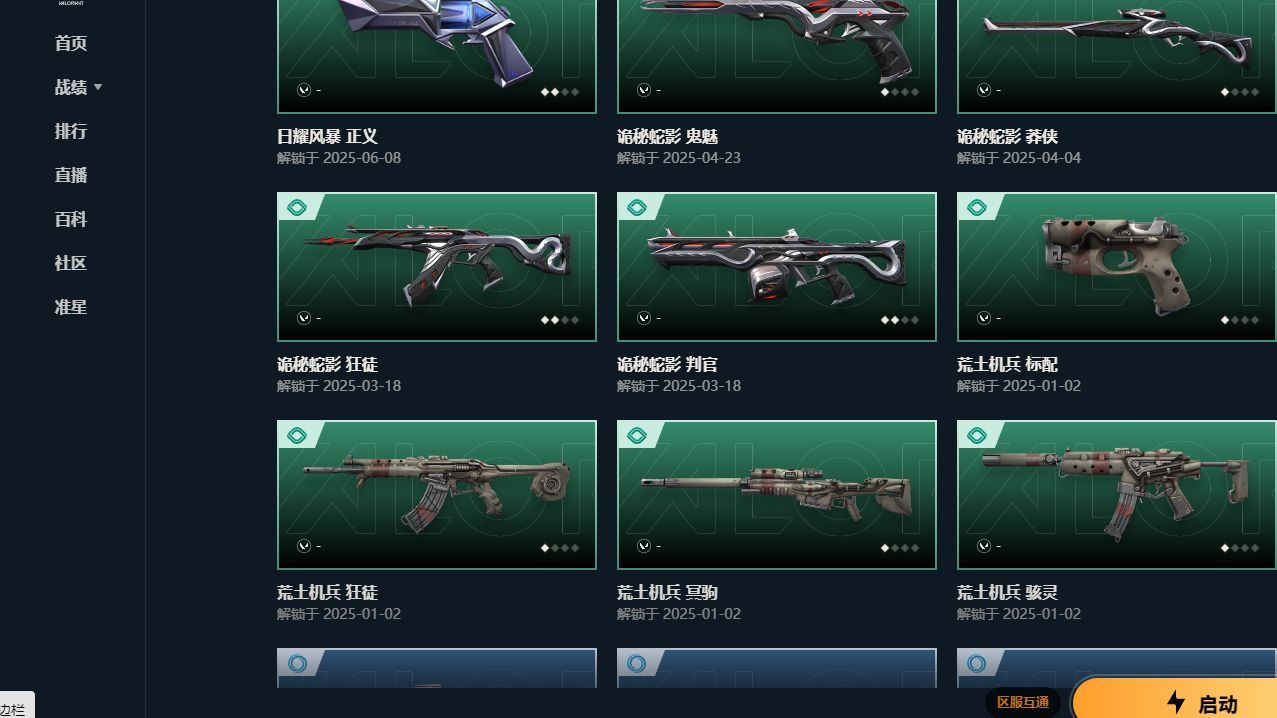Click the tier badge on 荒土机兵 标配 card
Screen dimensions: 1277x718
pos(977,208)
